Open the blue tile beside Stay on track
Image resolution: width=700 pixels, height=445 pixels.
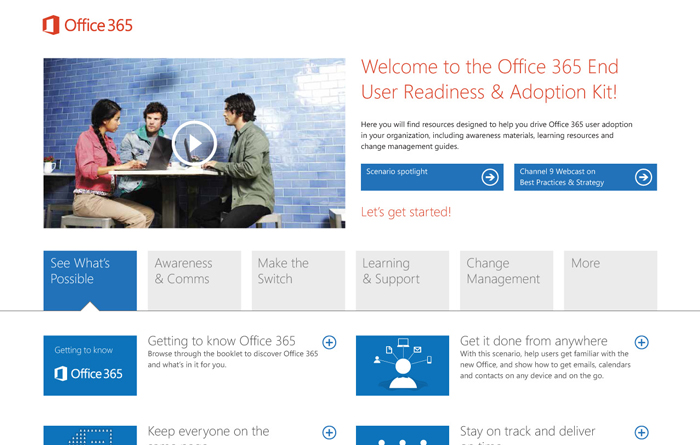tap(402, 435)
